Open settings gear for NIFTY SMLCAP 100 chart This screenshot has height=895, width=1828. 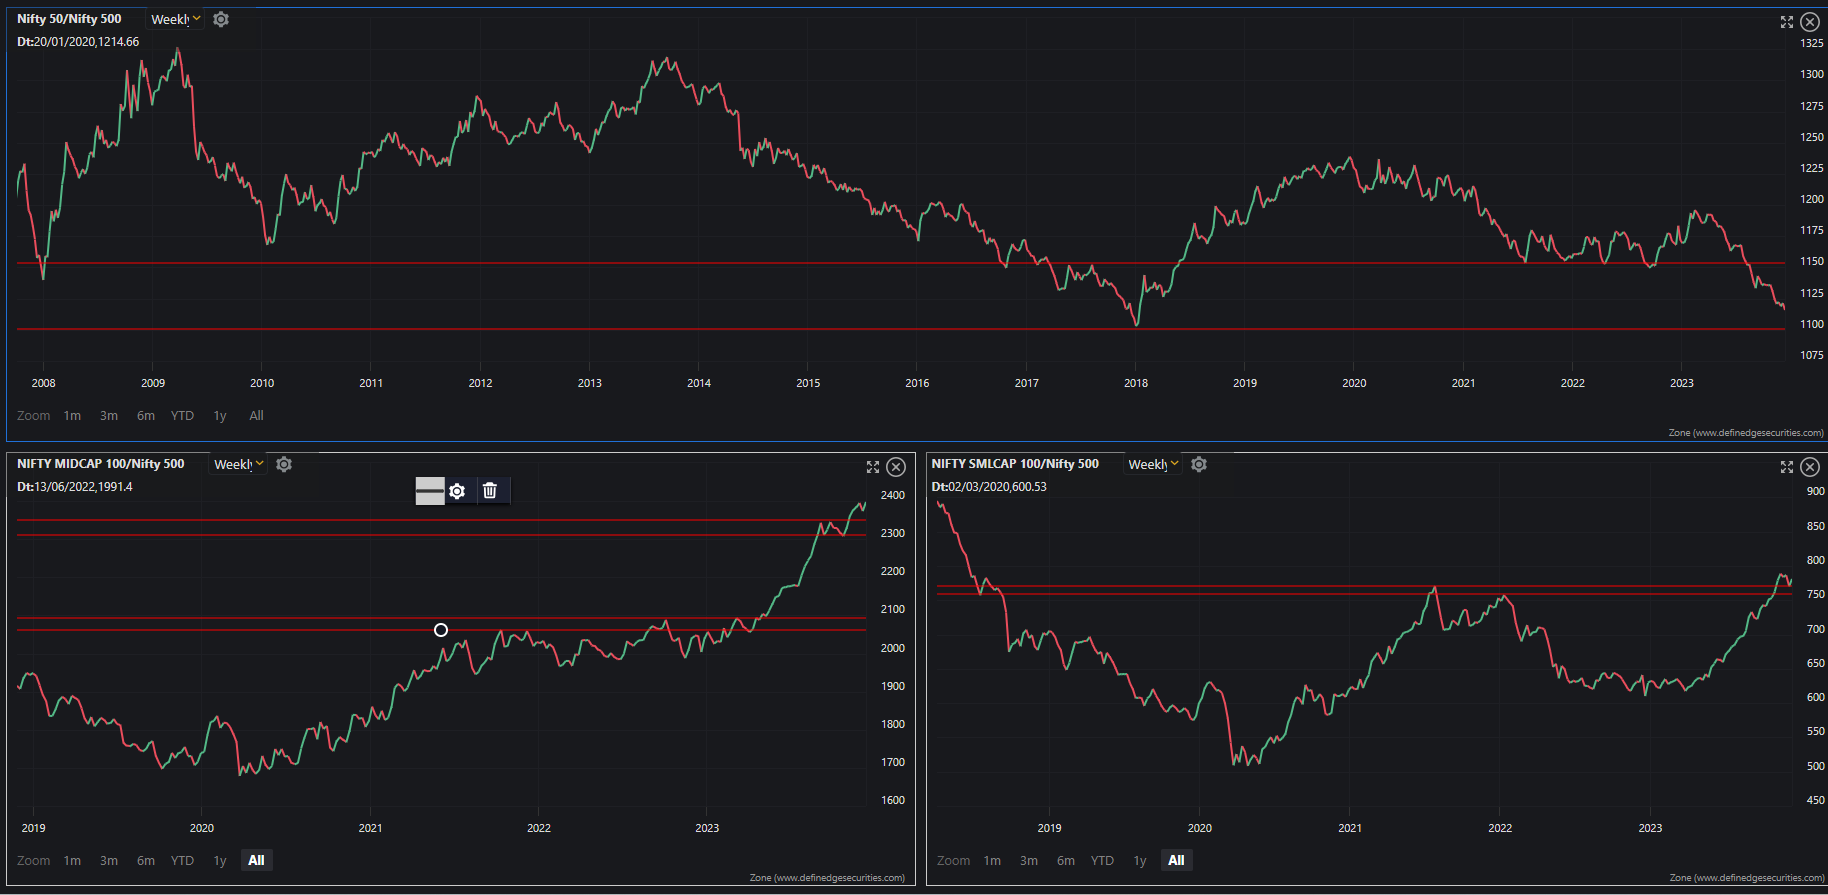1199,464
